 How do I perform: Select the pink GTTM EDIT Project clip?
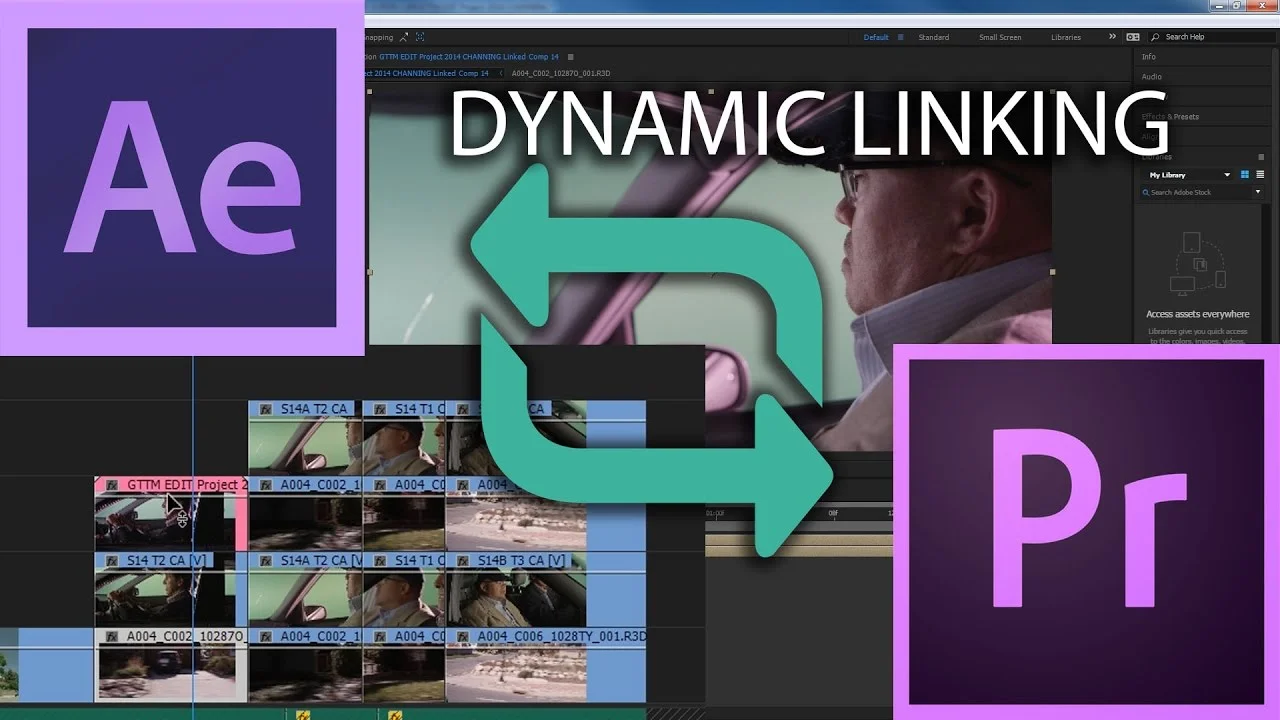point(171,512)
